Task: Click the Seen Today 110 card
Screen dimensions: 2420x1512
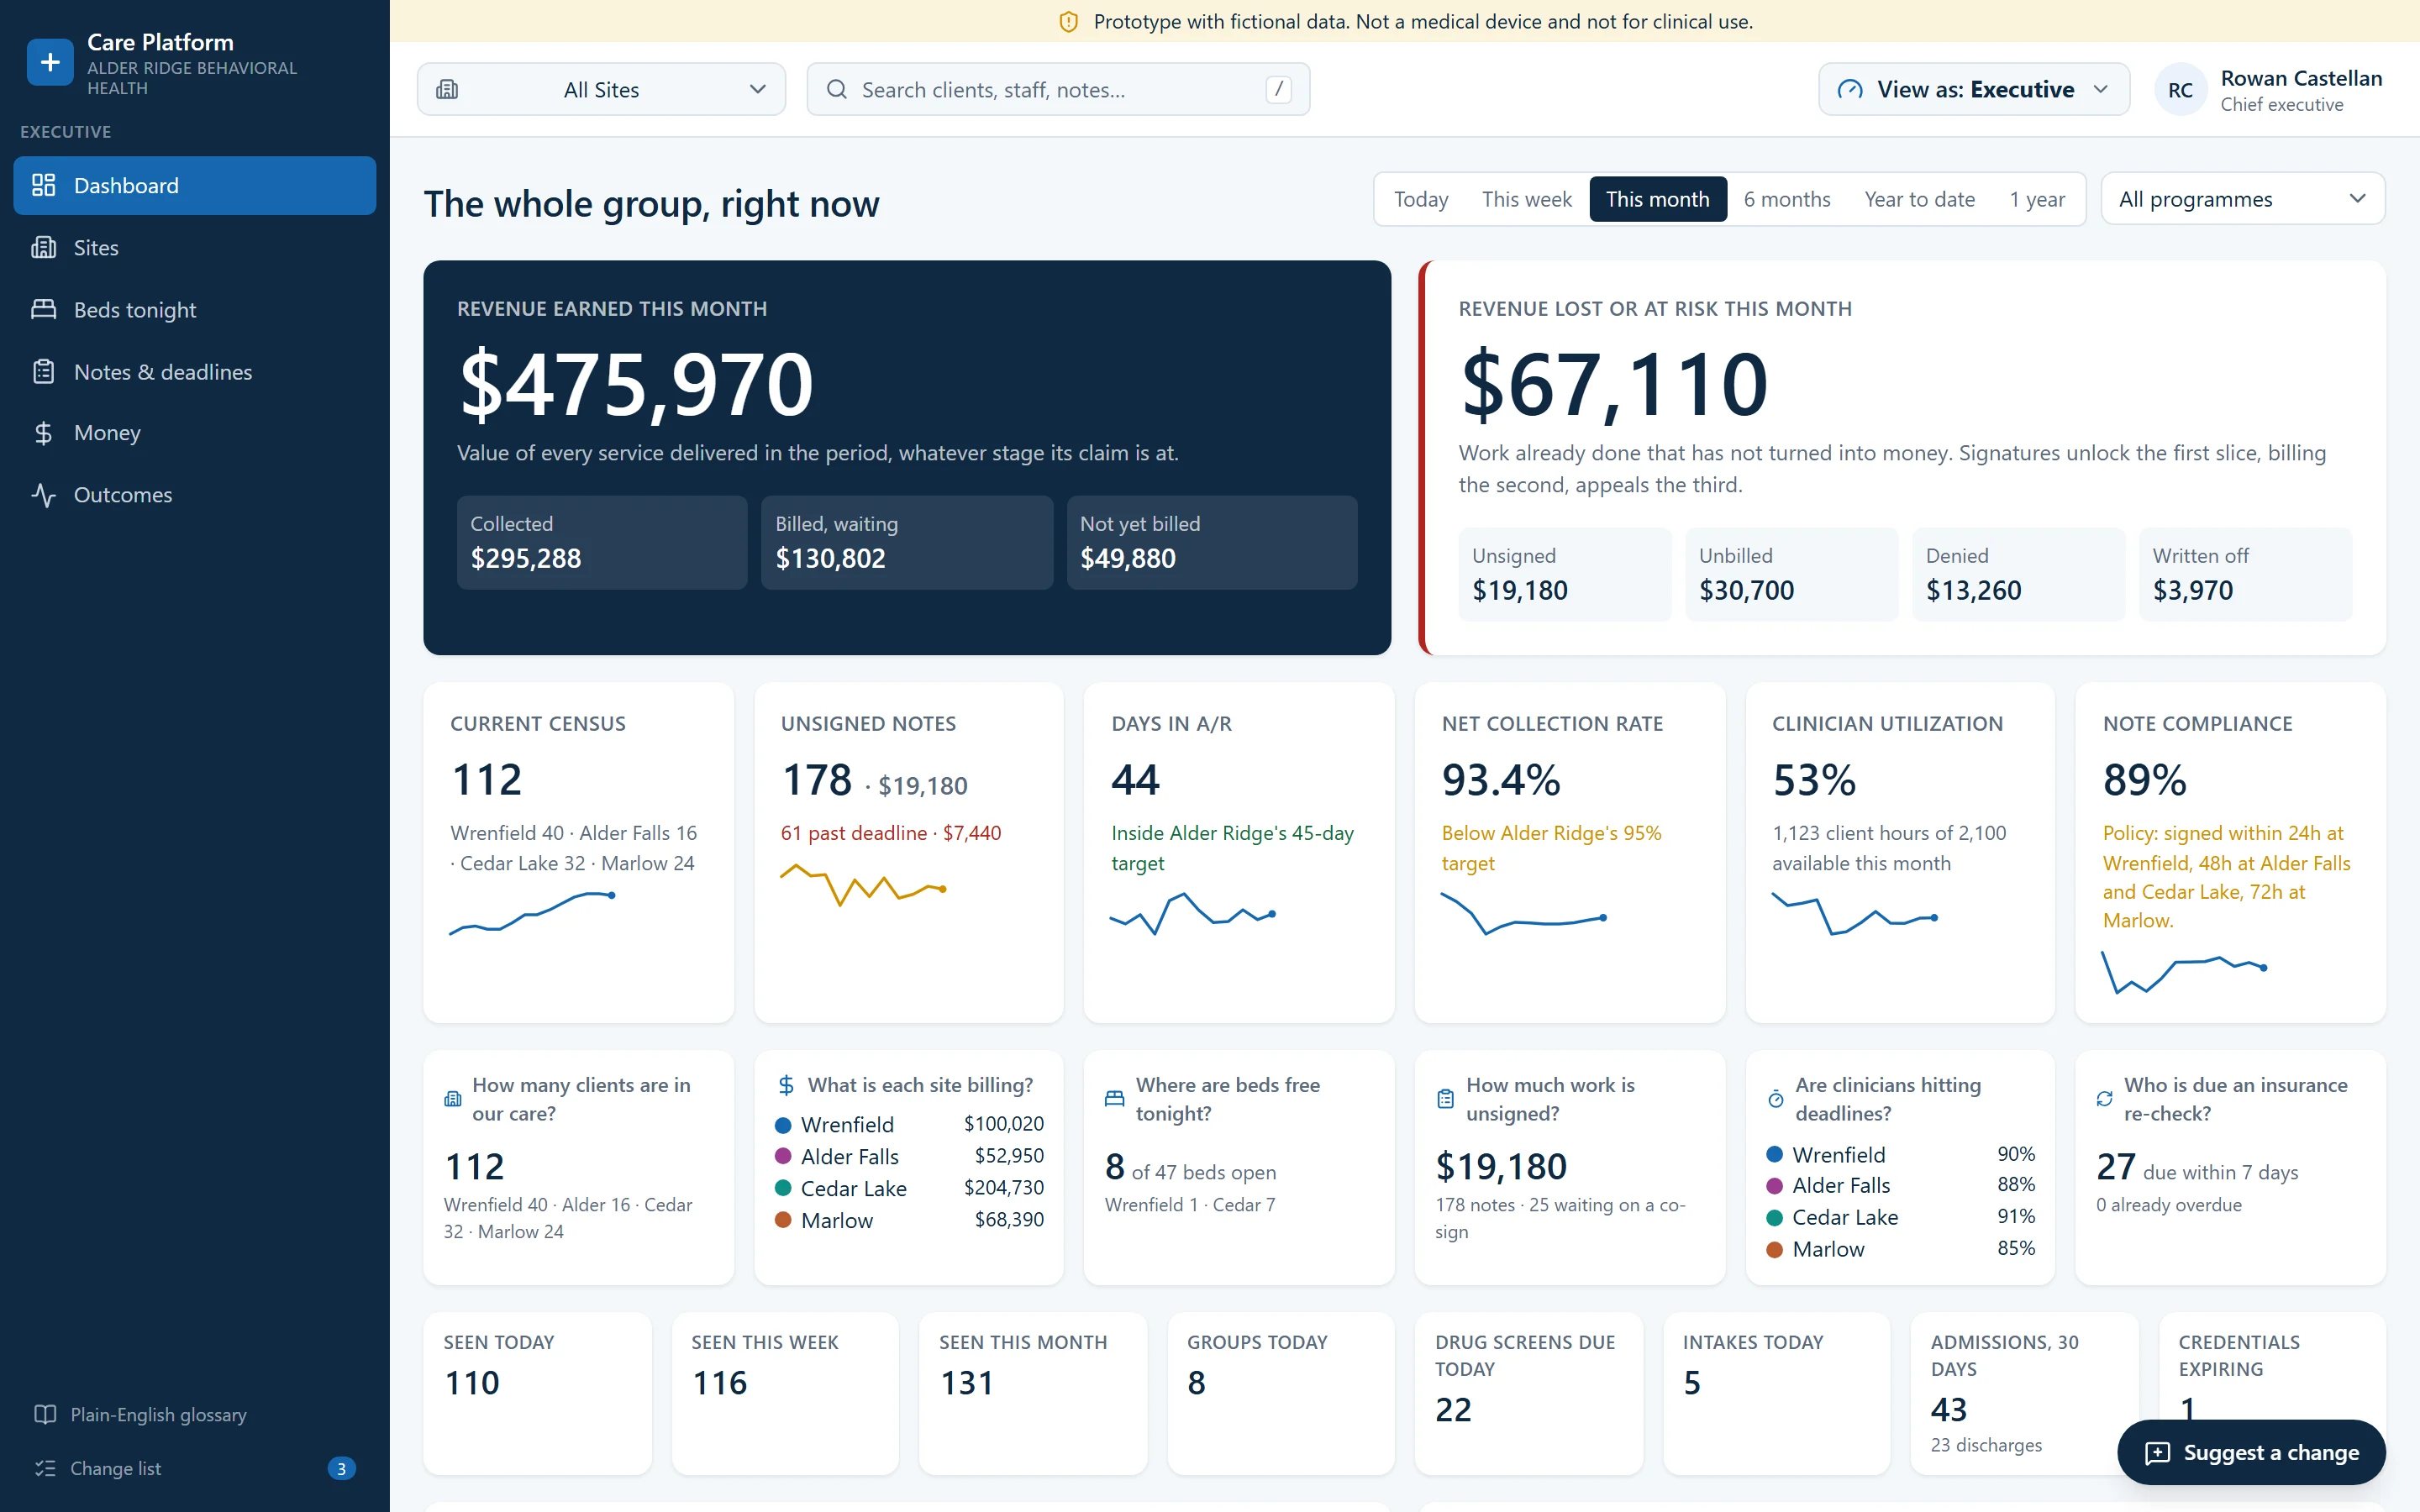Action: point(537,1393)
